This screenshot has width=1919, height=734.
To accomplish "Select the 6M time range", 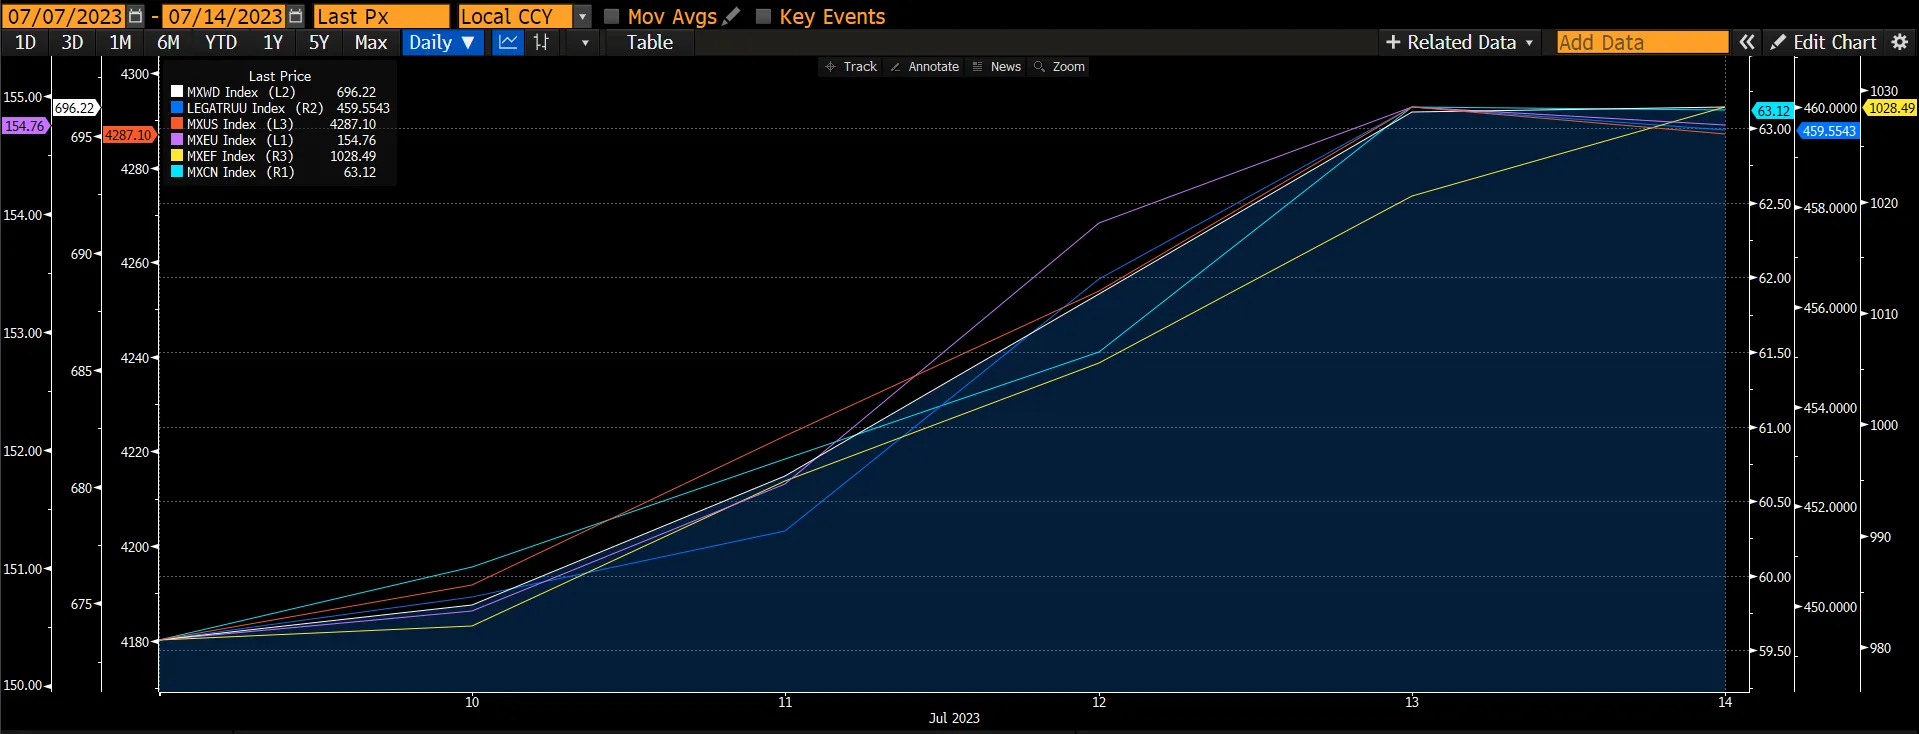I will 168,42.
